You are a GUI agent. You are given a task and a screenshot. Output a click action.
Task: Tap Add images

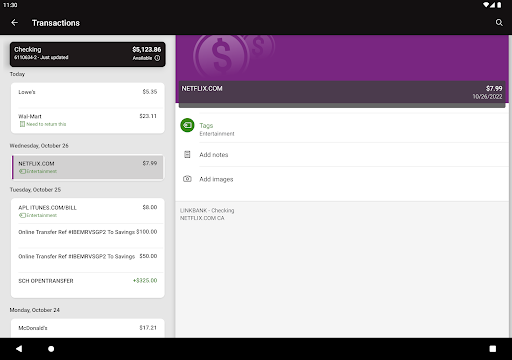point(343,179)
